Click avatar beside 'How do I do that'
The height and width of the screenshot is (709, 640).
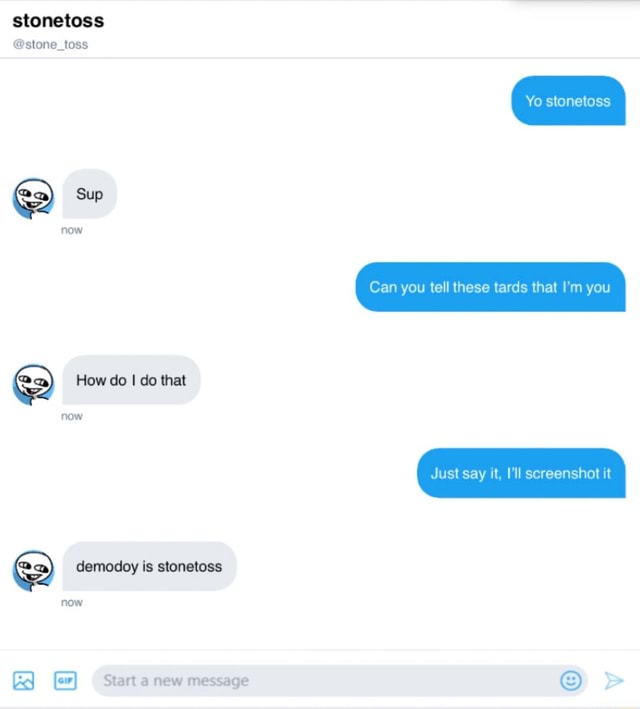[x=33, y=384]
